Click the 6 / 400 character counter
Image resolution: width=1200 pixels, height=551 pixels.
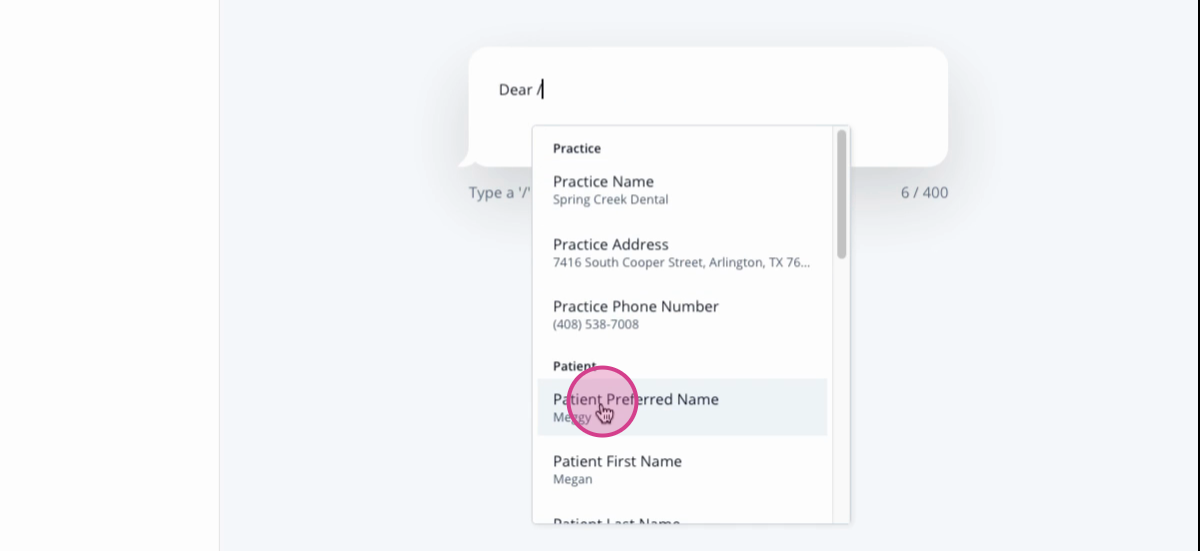point(924,192)
